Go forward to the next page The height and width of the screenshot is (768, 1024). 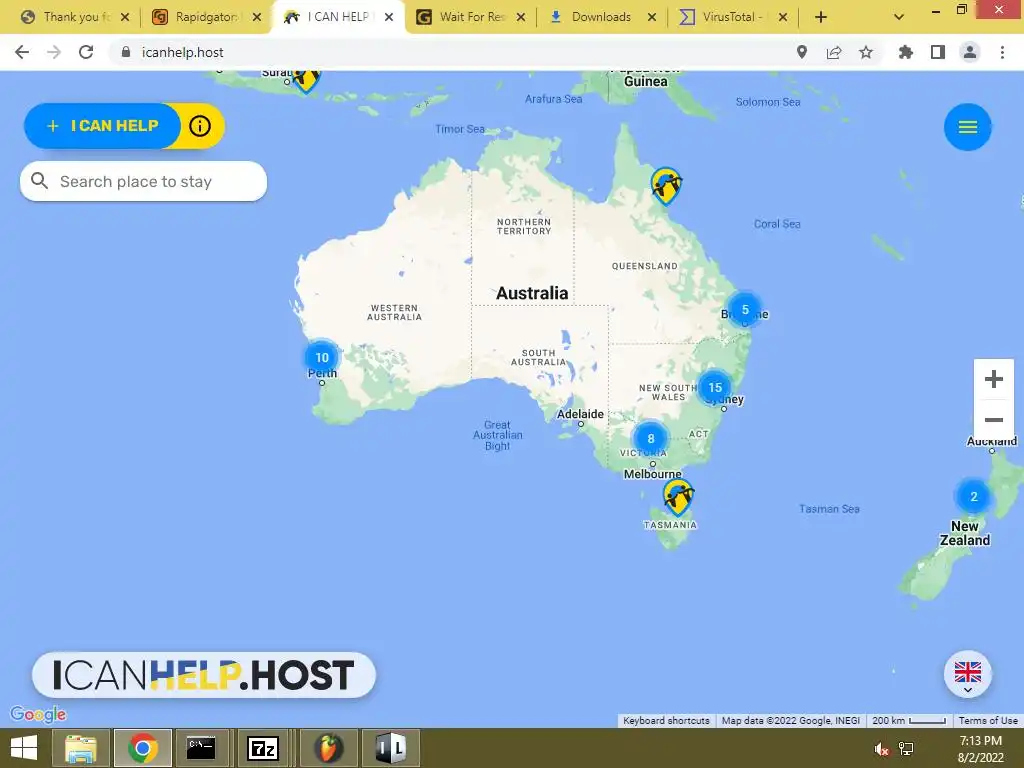tap(54, 52)
